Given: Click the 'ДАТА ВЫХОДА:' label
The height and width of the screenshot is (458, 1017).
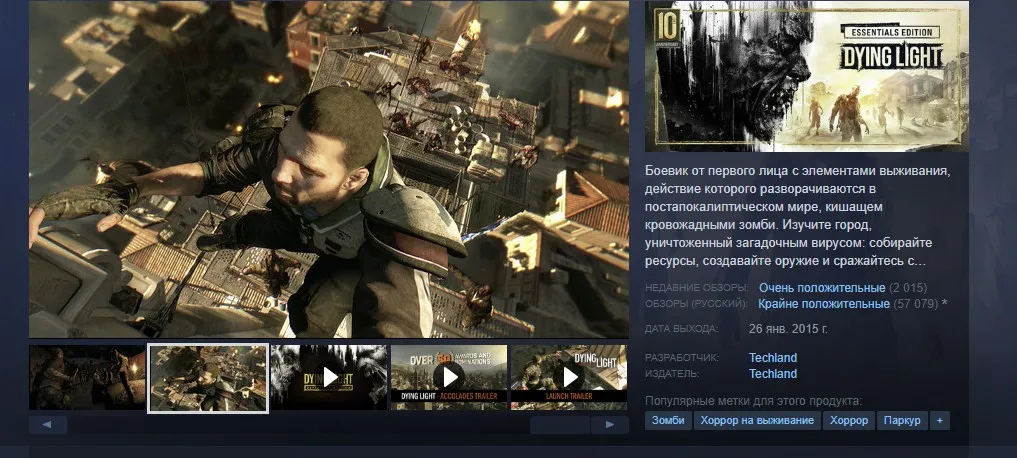Looking at the screenshot, I should (682, 329).
